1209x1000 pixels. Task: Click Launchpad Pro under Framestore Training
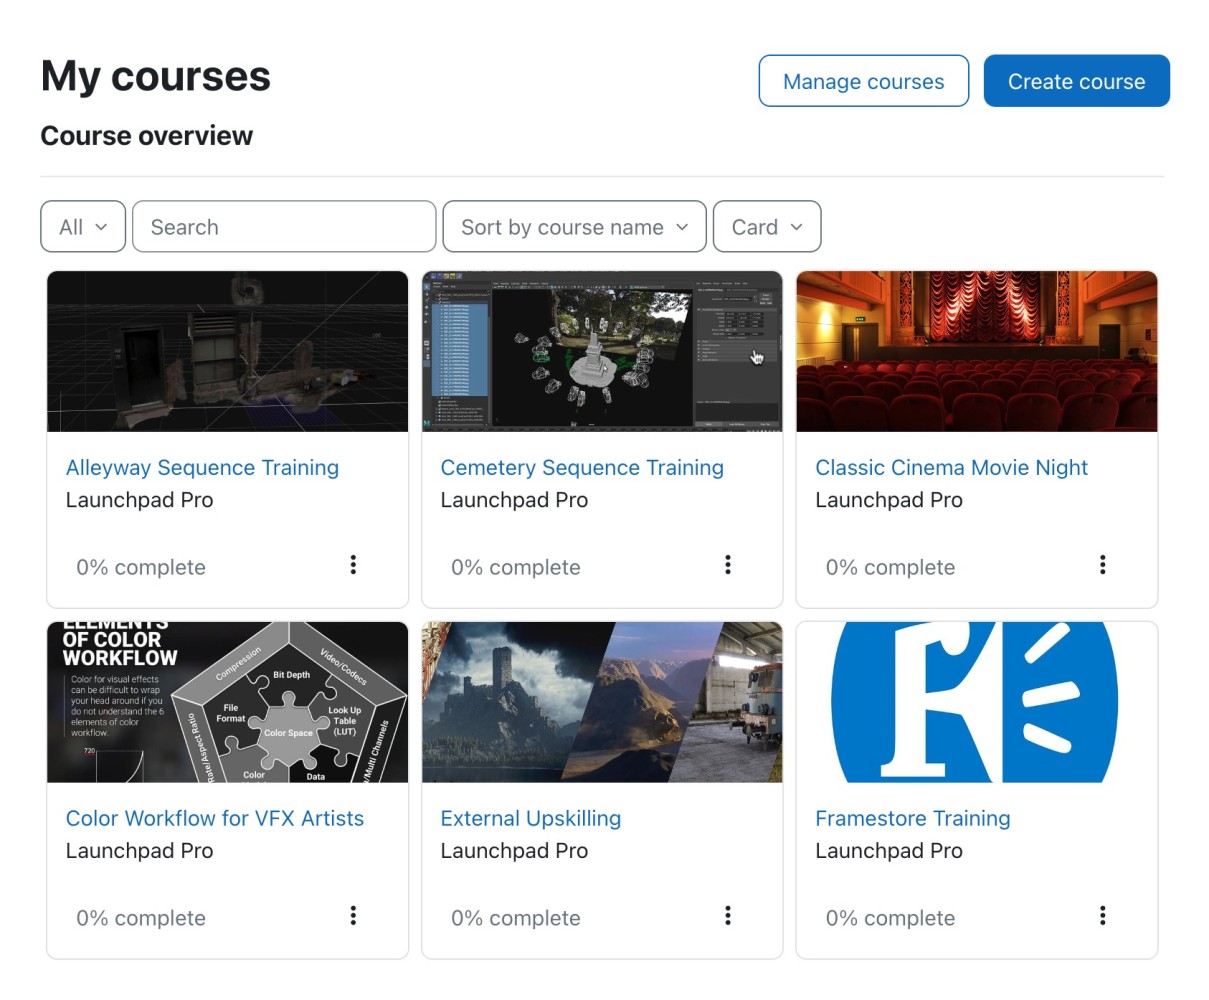[889, 851]
